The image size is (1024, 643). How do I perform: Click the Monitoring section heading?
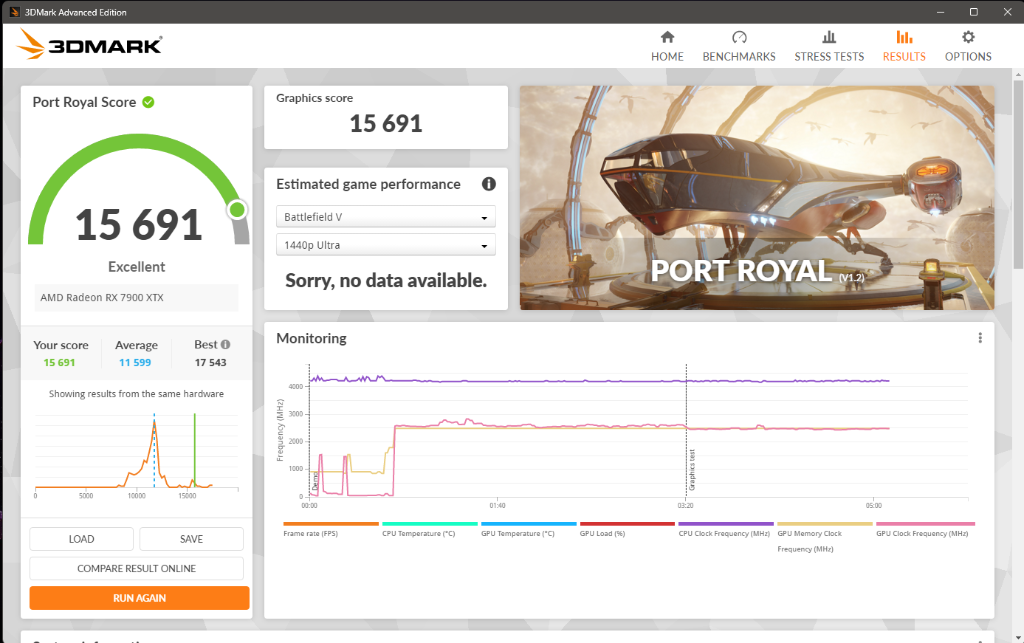coord(312,338)
